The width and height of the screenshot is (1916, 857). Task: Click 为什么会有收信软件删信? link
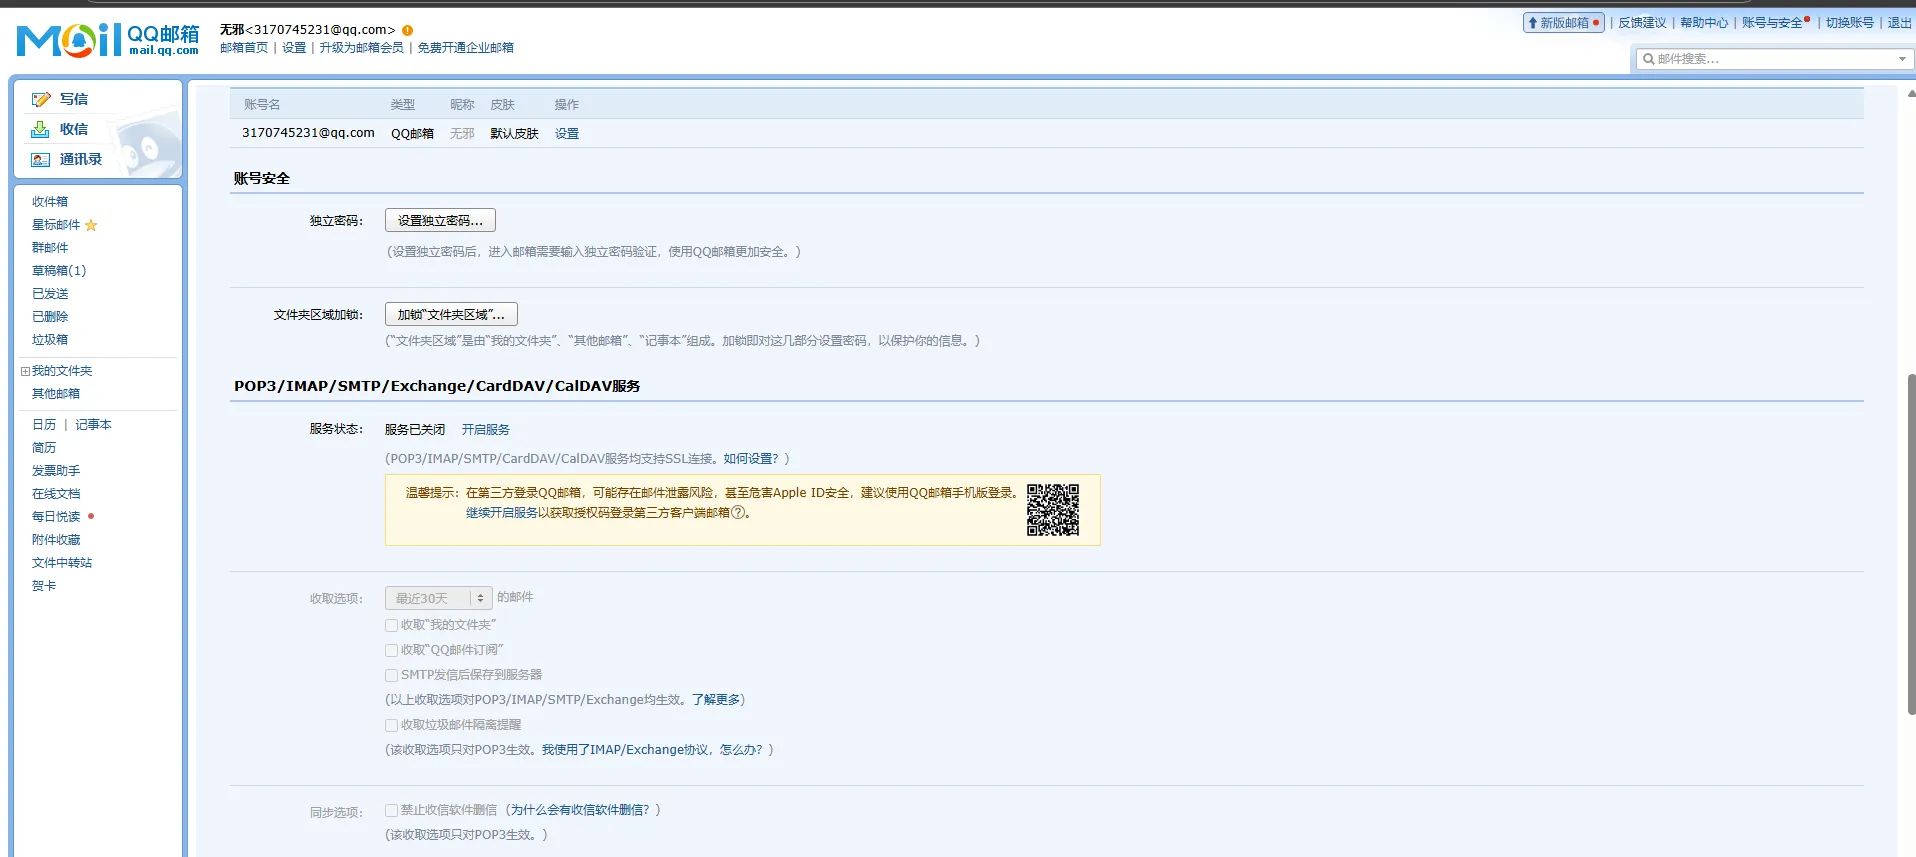[580, 810]
